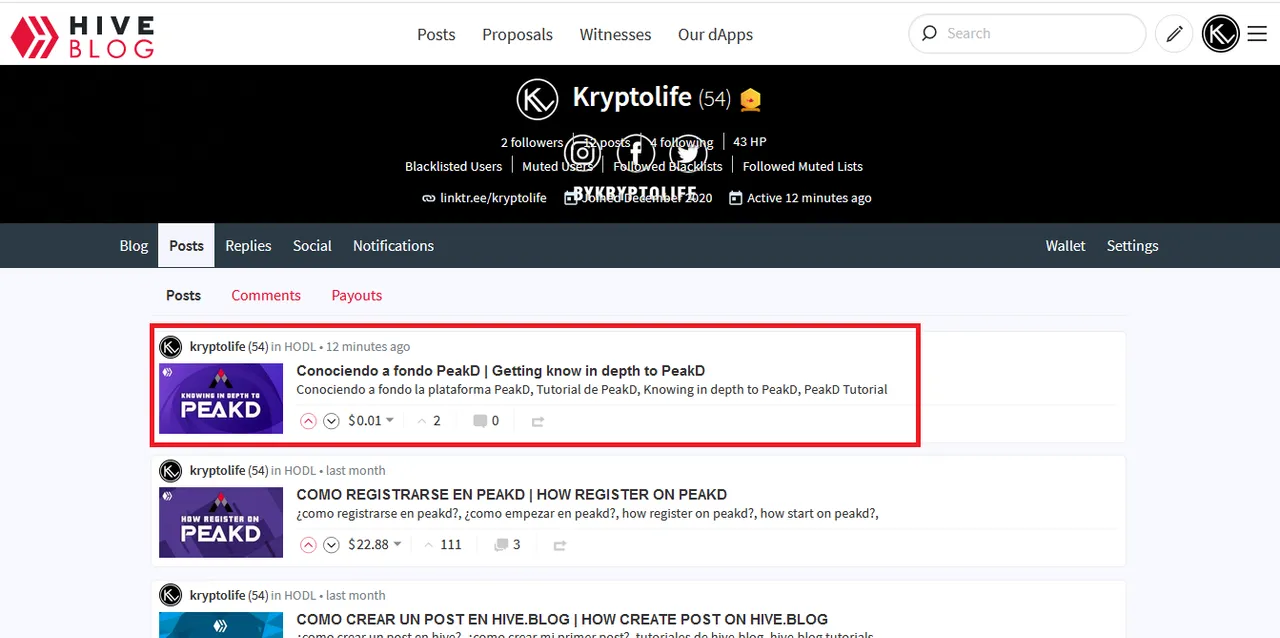Show 111 voters on COMO REGISTRARSE post
Viewport: 1280px width, 638px height.
[x=443, y=545]
